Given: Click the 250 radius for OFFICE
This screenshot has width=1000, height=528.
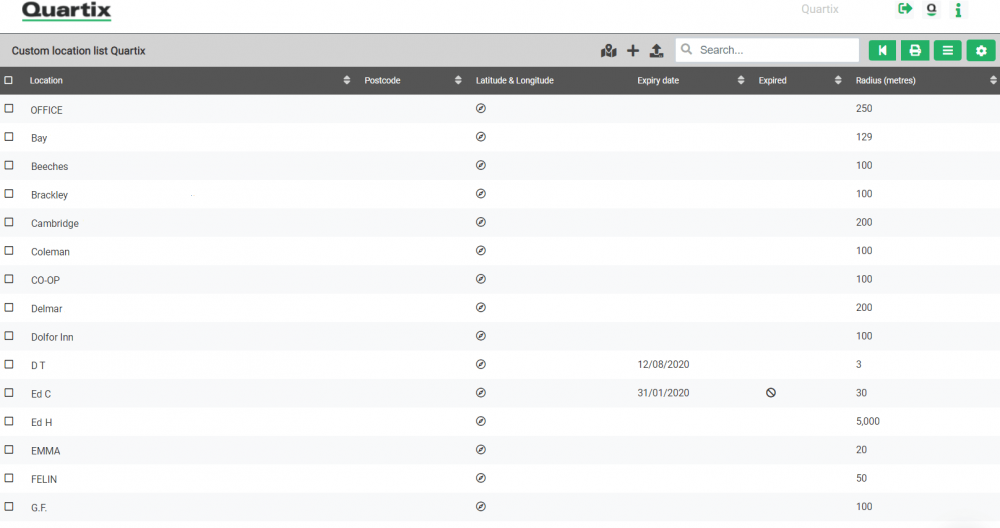Looking at the screenshot, I should 864,108.
